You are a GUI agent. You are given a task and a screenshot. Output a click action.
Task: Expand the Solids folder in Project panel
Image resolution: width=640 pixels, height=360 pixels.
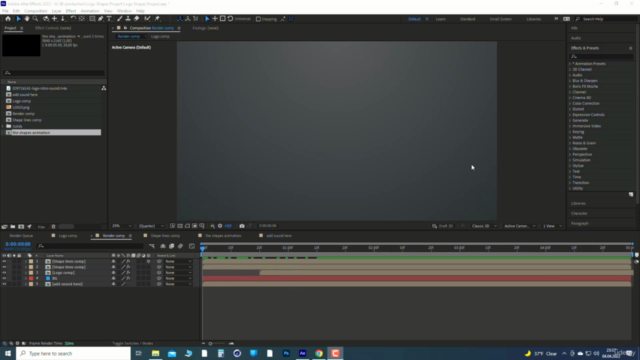point(3,126)
